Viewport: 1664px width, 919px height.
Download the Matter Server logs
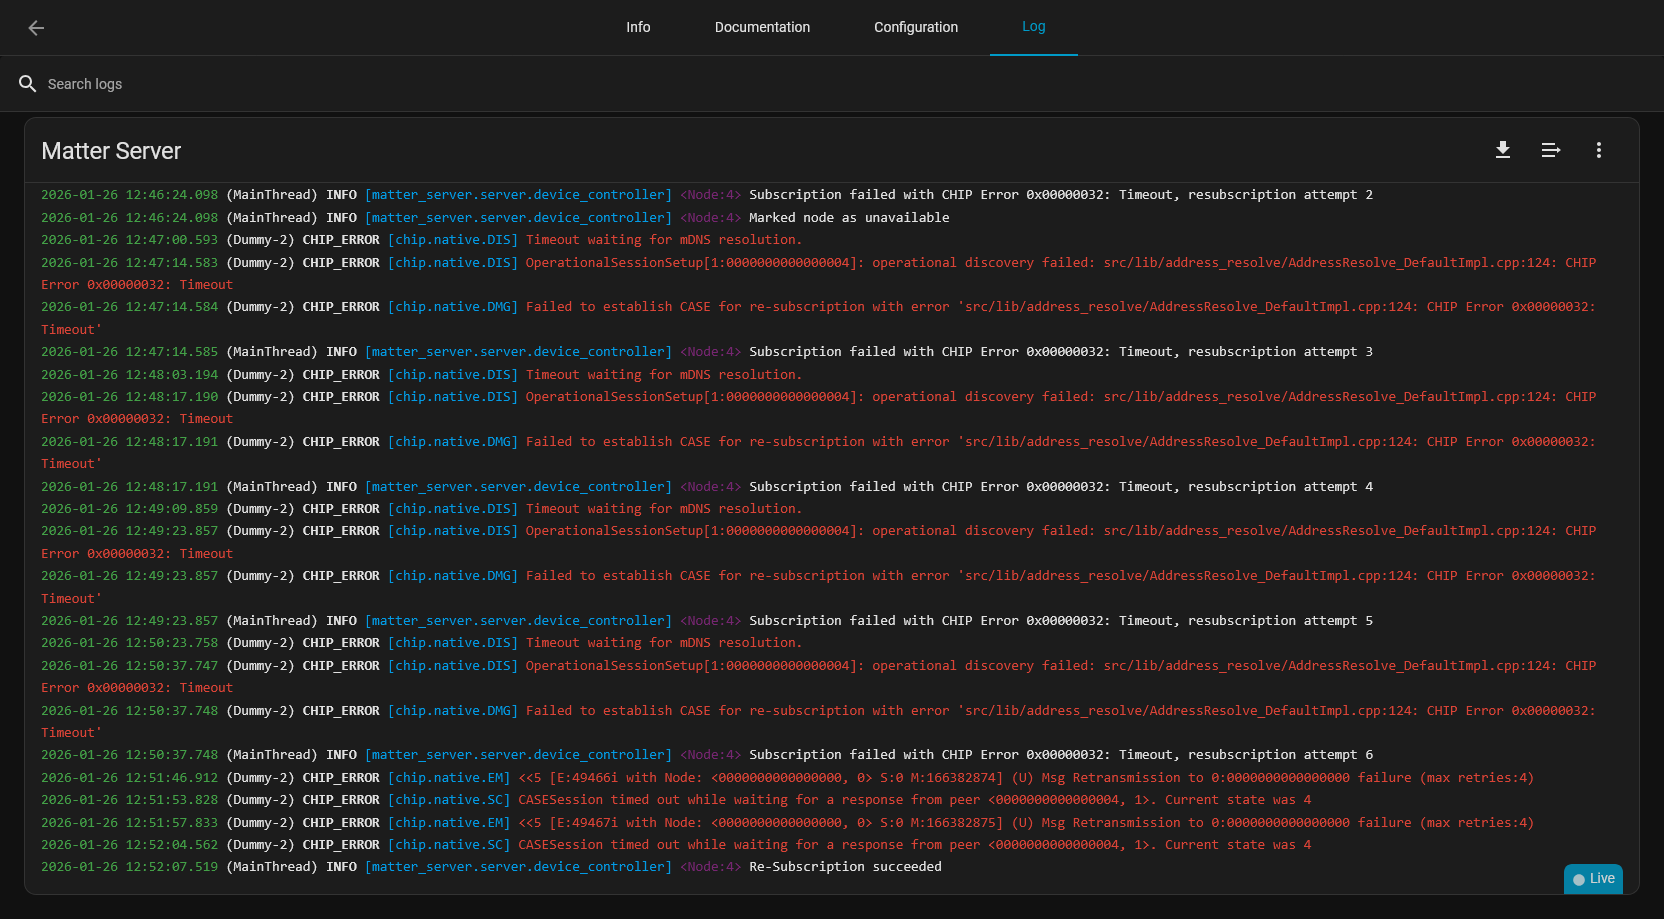click(x=1502, y=150)
